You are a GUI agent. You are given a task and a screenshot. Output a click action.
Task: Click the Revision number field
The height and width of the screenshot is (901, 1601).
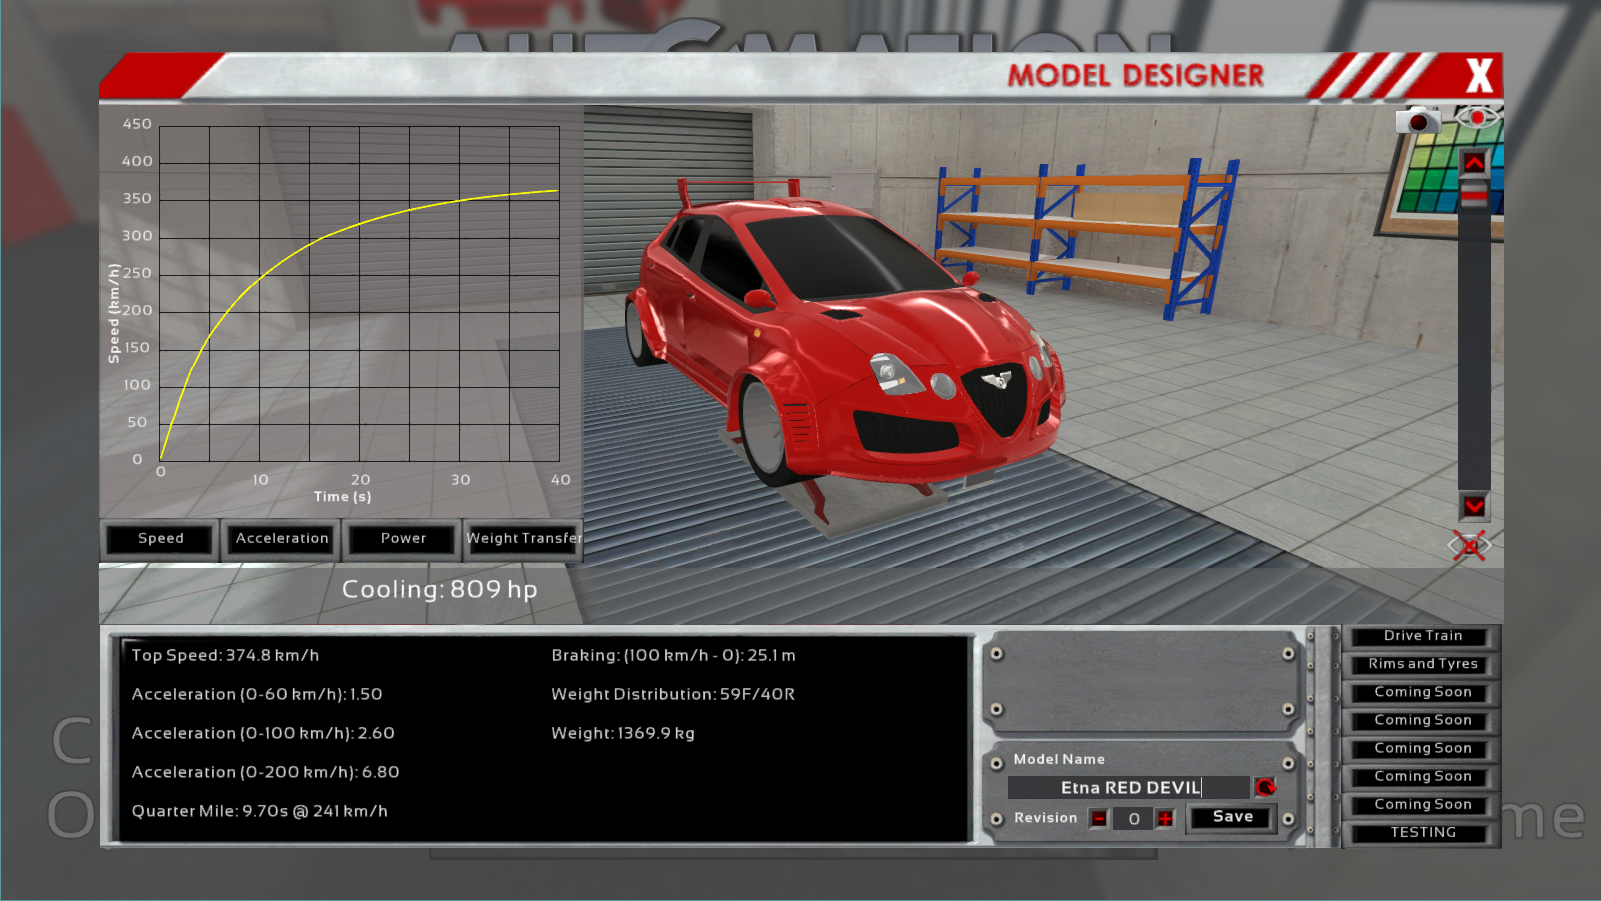tap(1133, 819)
